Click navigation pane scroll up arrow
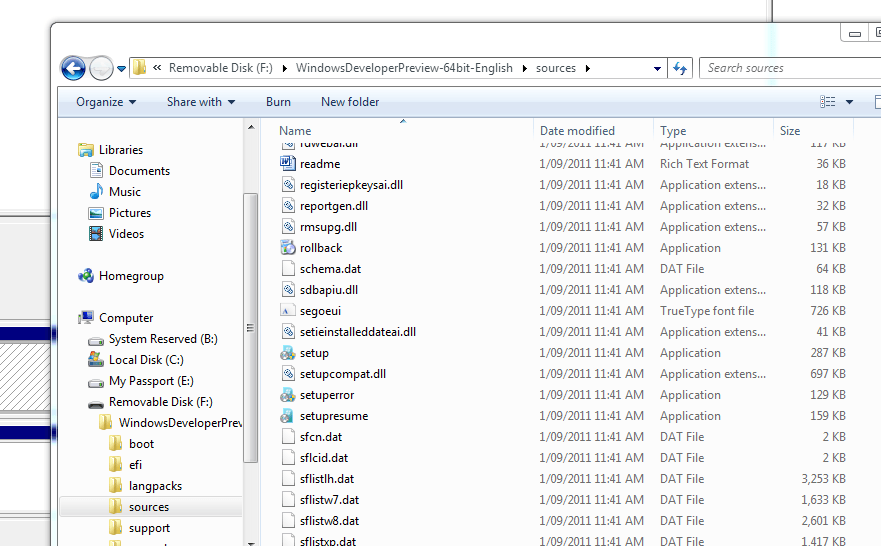The height and width of the screenshot is (546, 881). point(251,127)
